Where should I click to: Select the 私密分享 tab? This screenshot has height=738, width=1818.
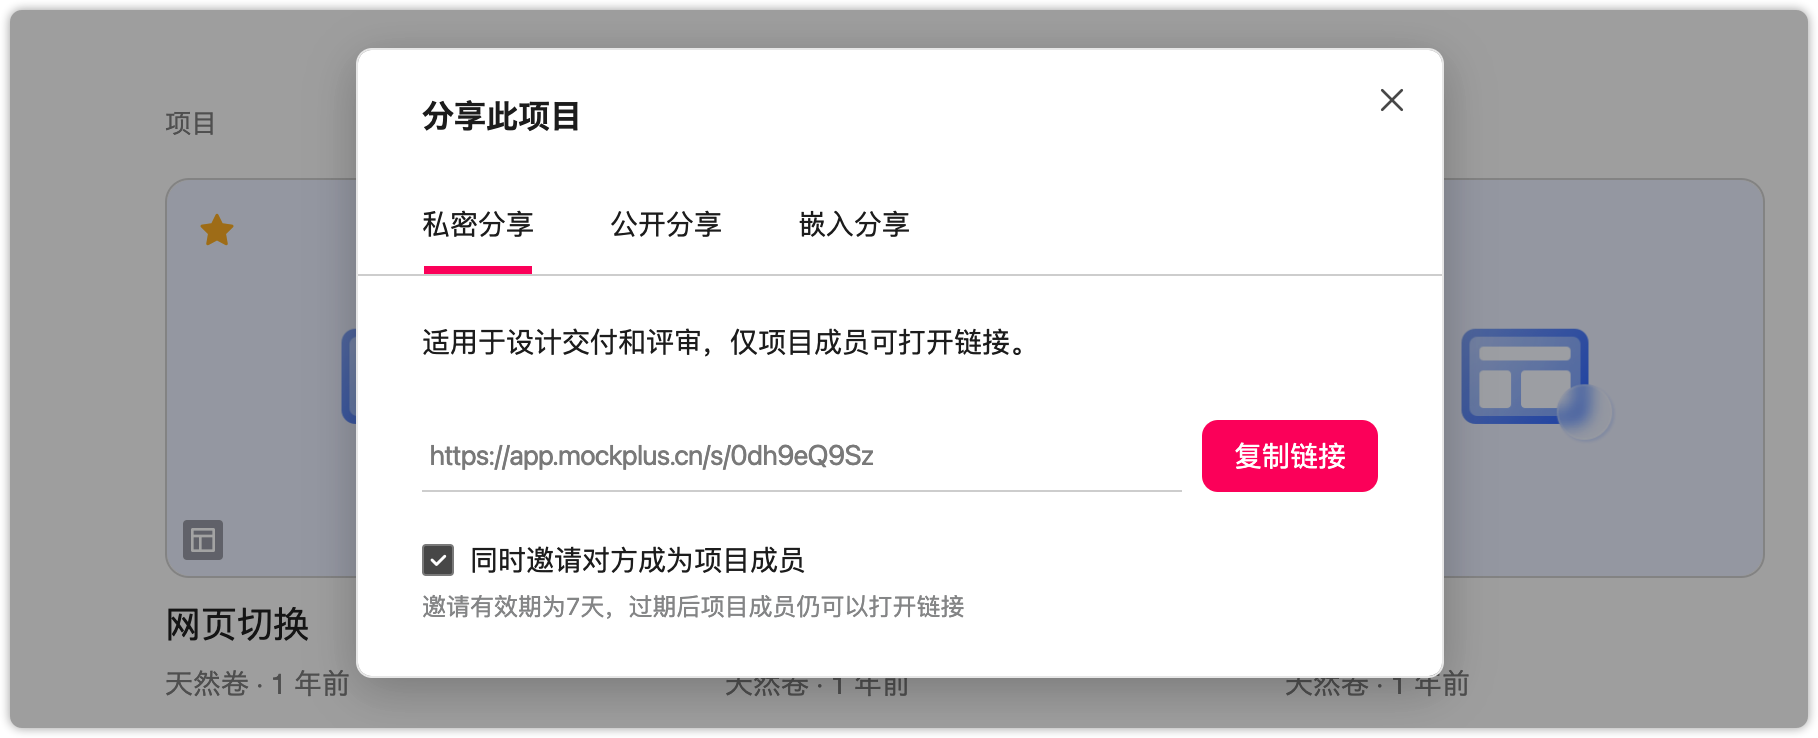[478, 224]
